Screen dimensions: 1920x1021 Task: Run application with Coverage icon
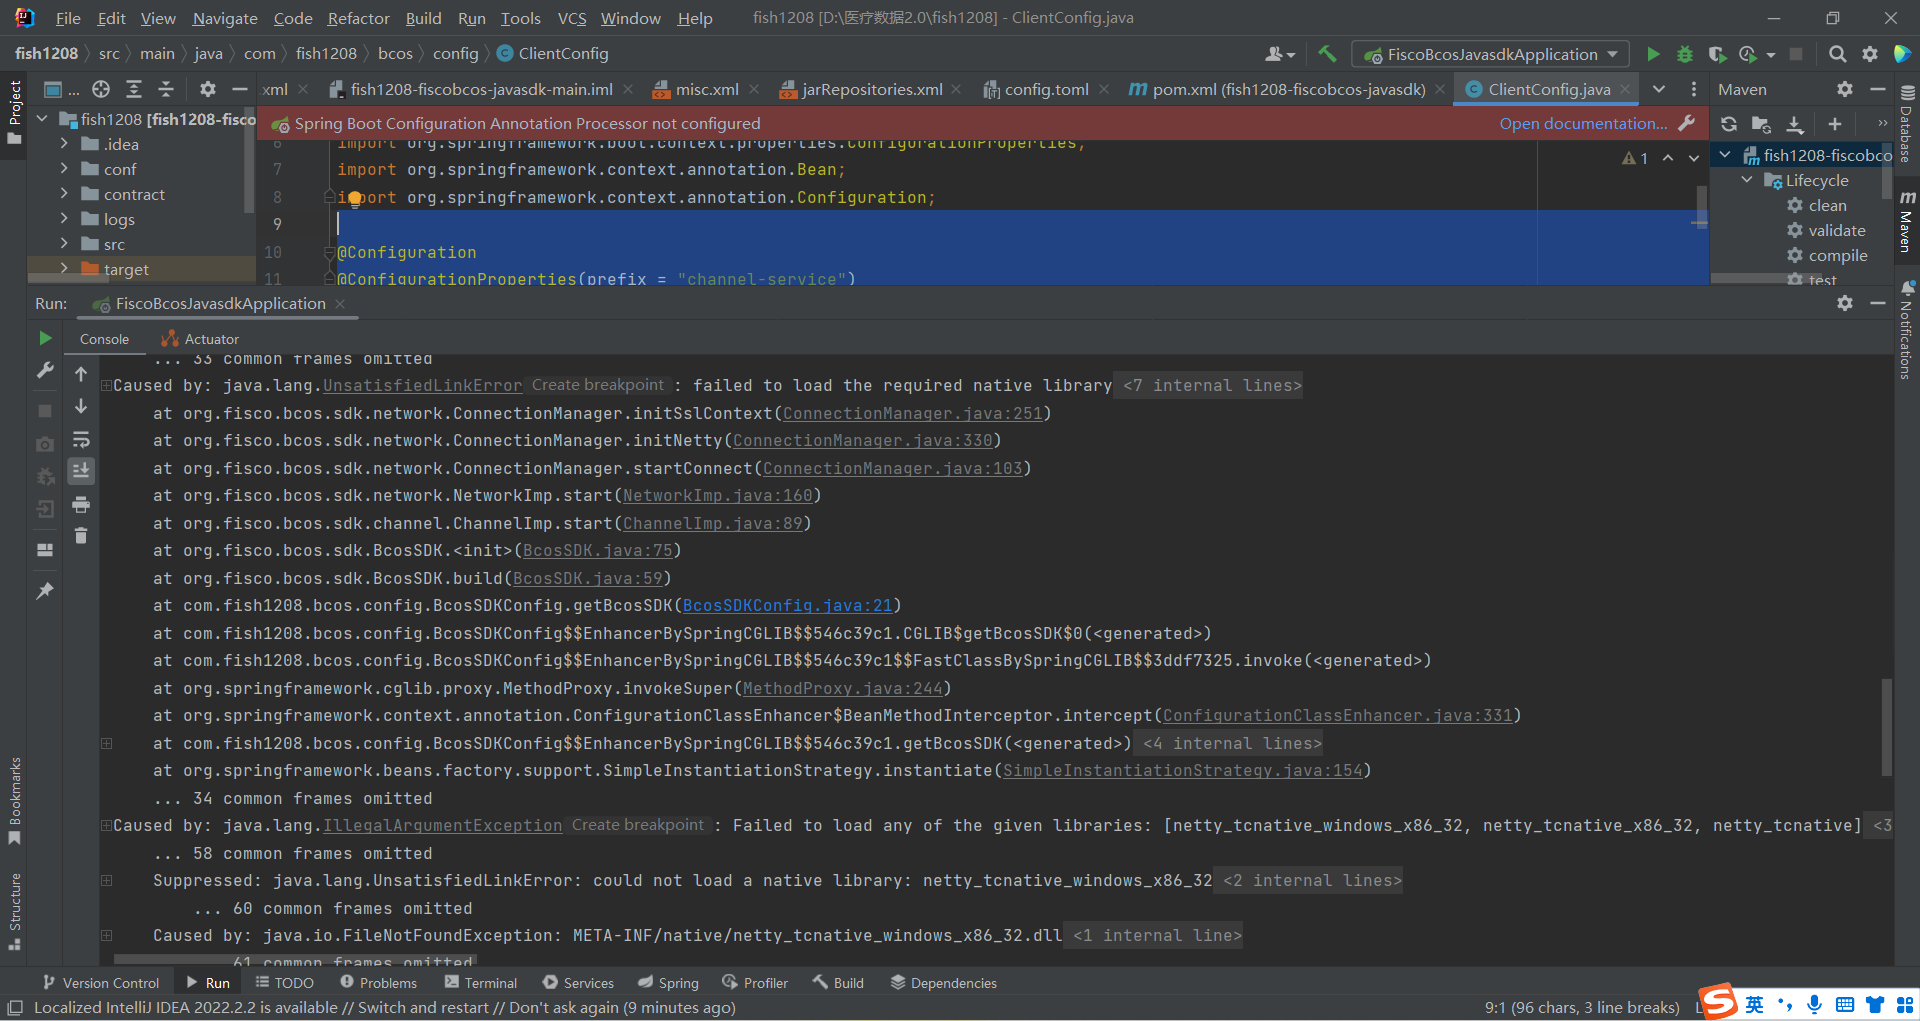[x=1717, y=54]
